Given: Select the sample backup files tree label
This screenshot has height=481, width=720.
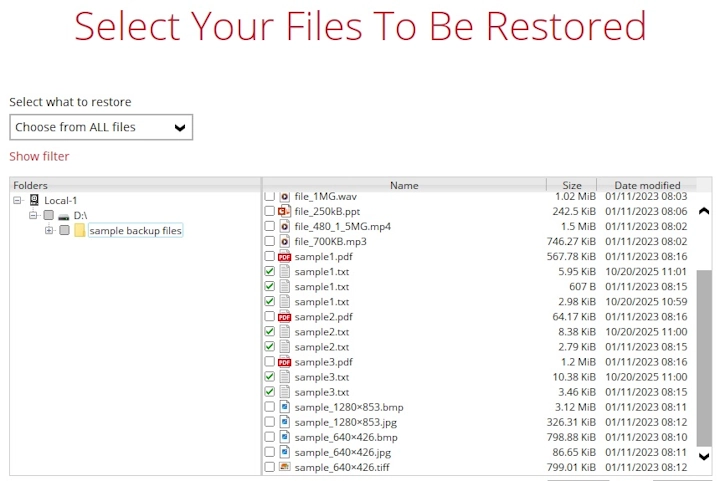Looking at the screenshot, I should 135,230.
